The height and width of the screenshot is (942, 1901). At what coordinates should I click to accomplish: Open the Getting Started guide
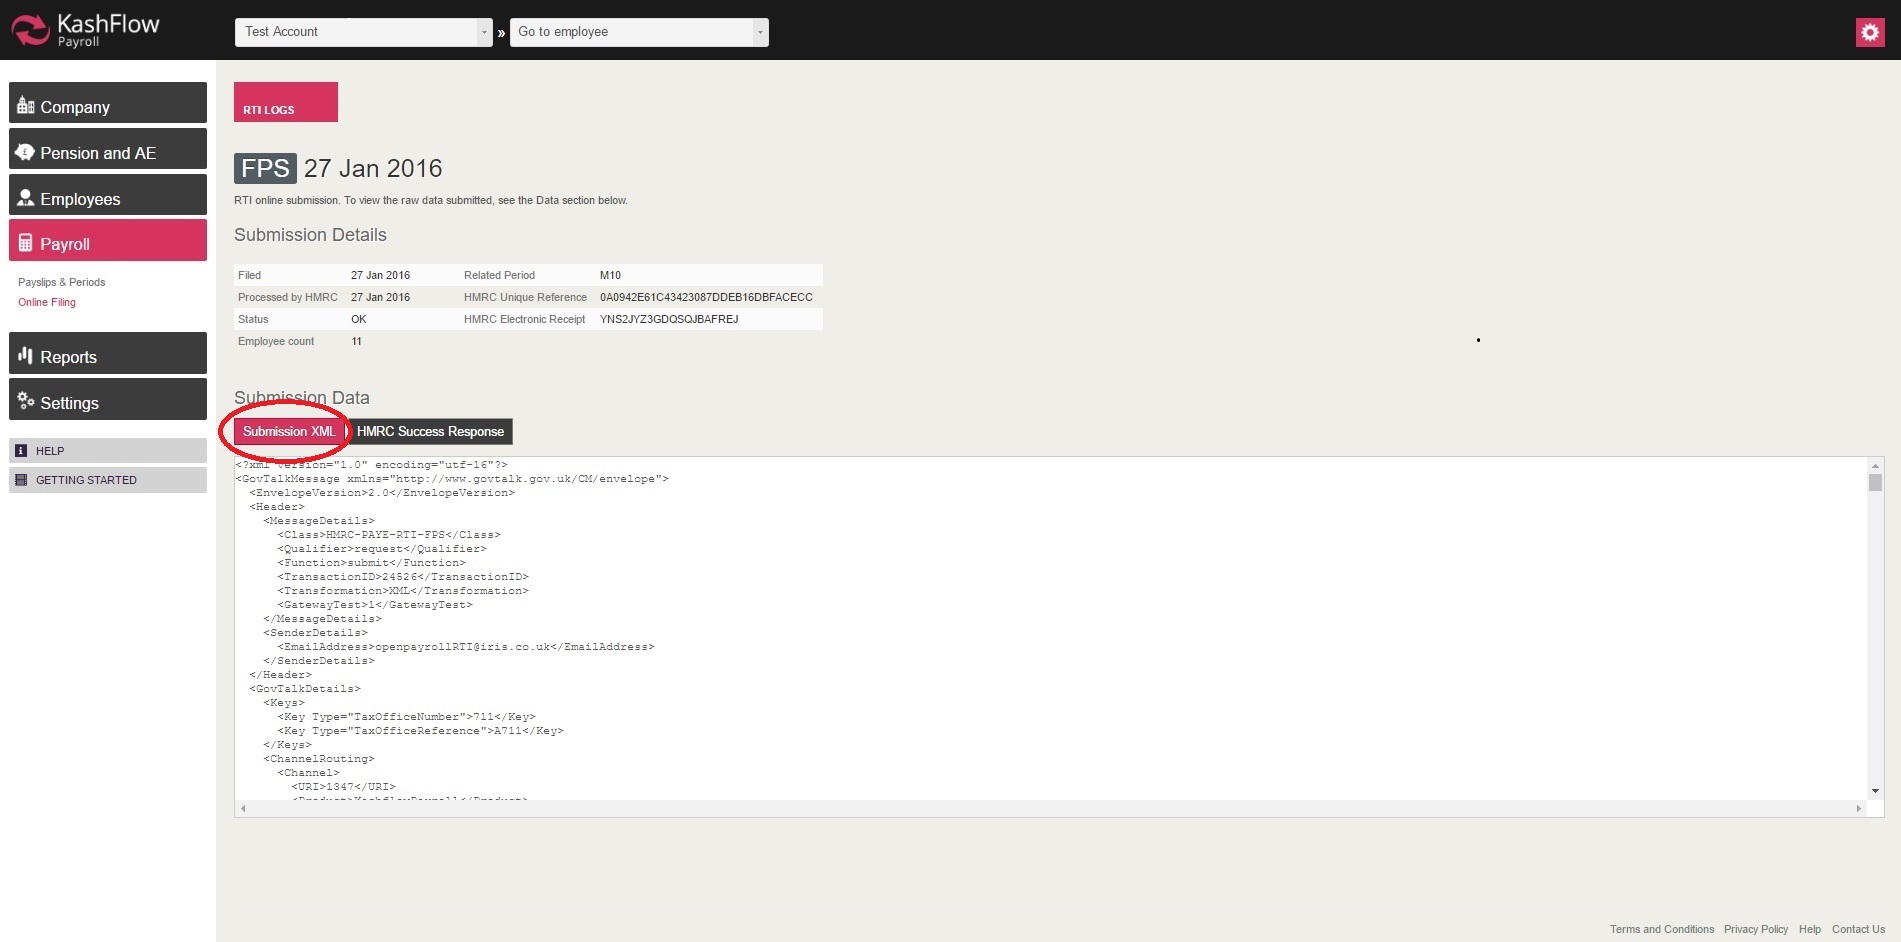(x=86, y=480)
